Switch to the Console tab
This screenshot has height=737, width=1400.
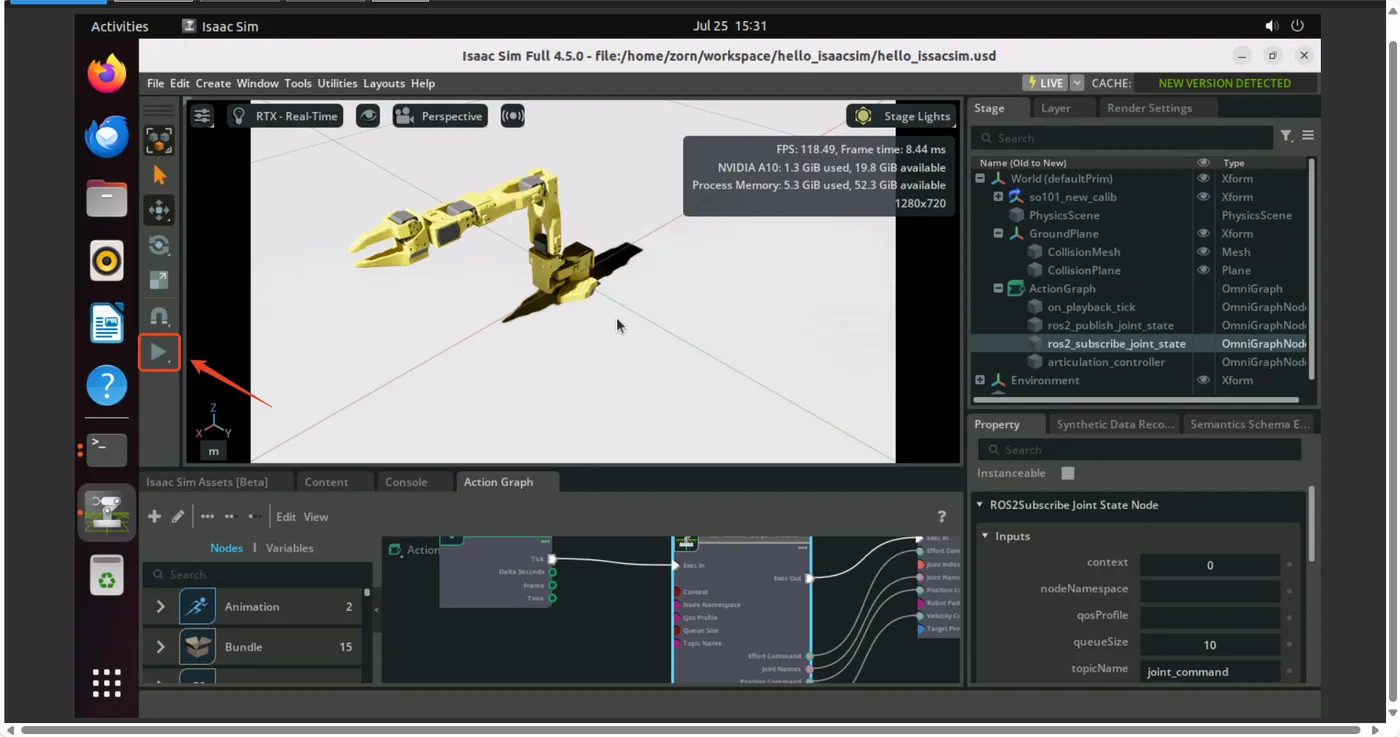(406, 482)
